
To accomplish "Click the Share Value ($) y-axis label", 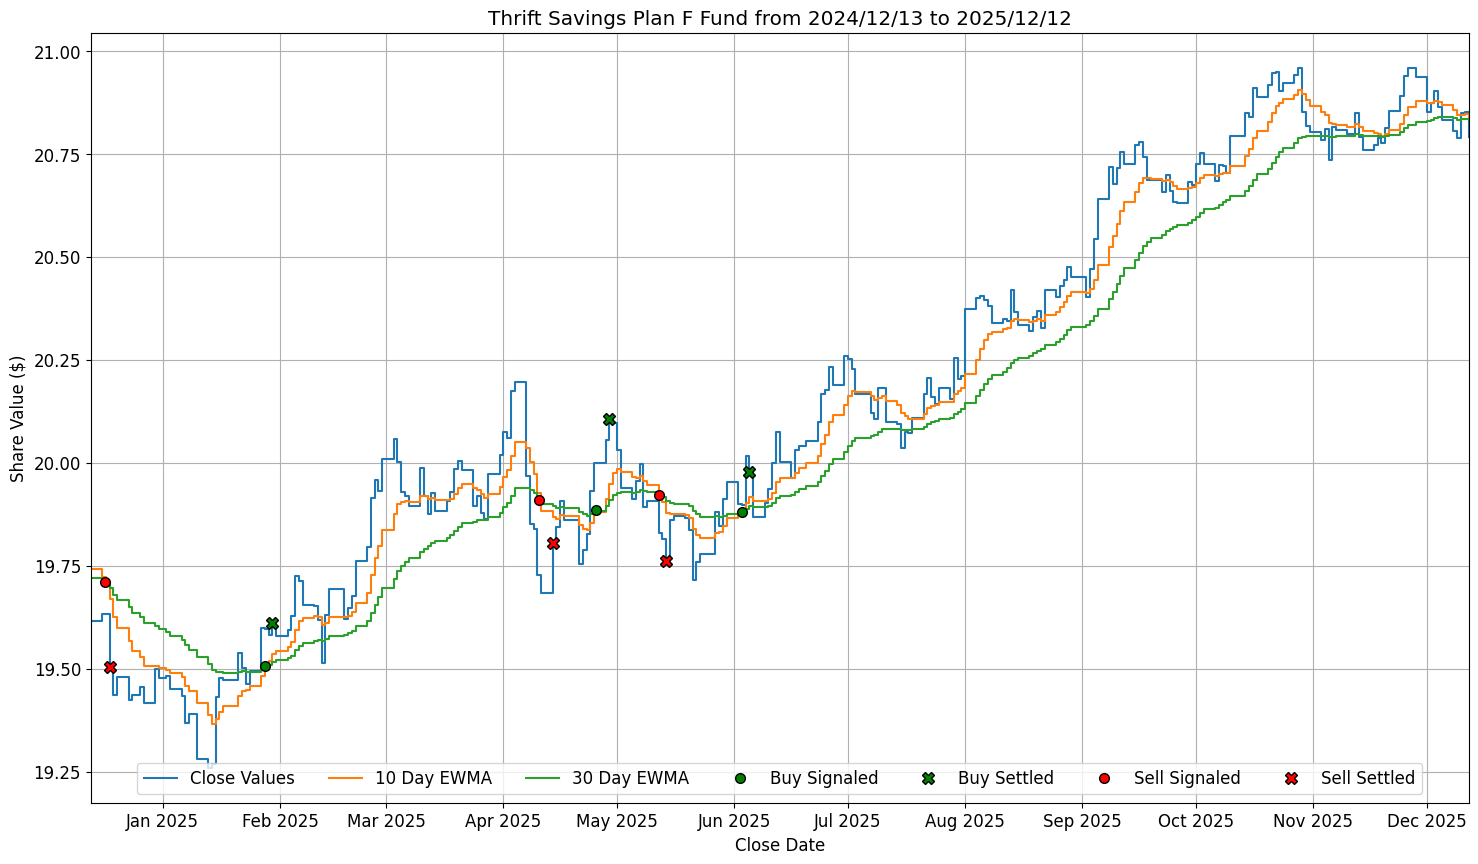I will pos(18,418).
